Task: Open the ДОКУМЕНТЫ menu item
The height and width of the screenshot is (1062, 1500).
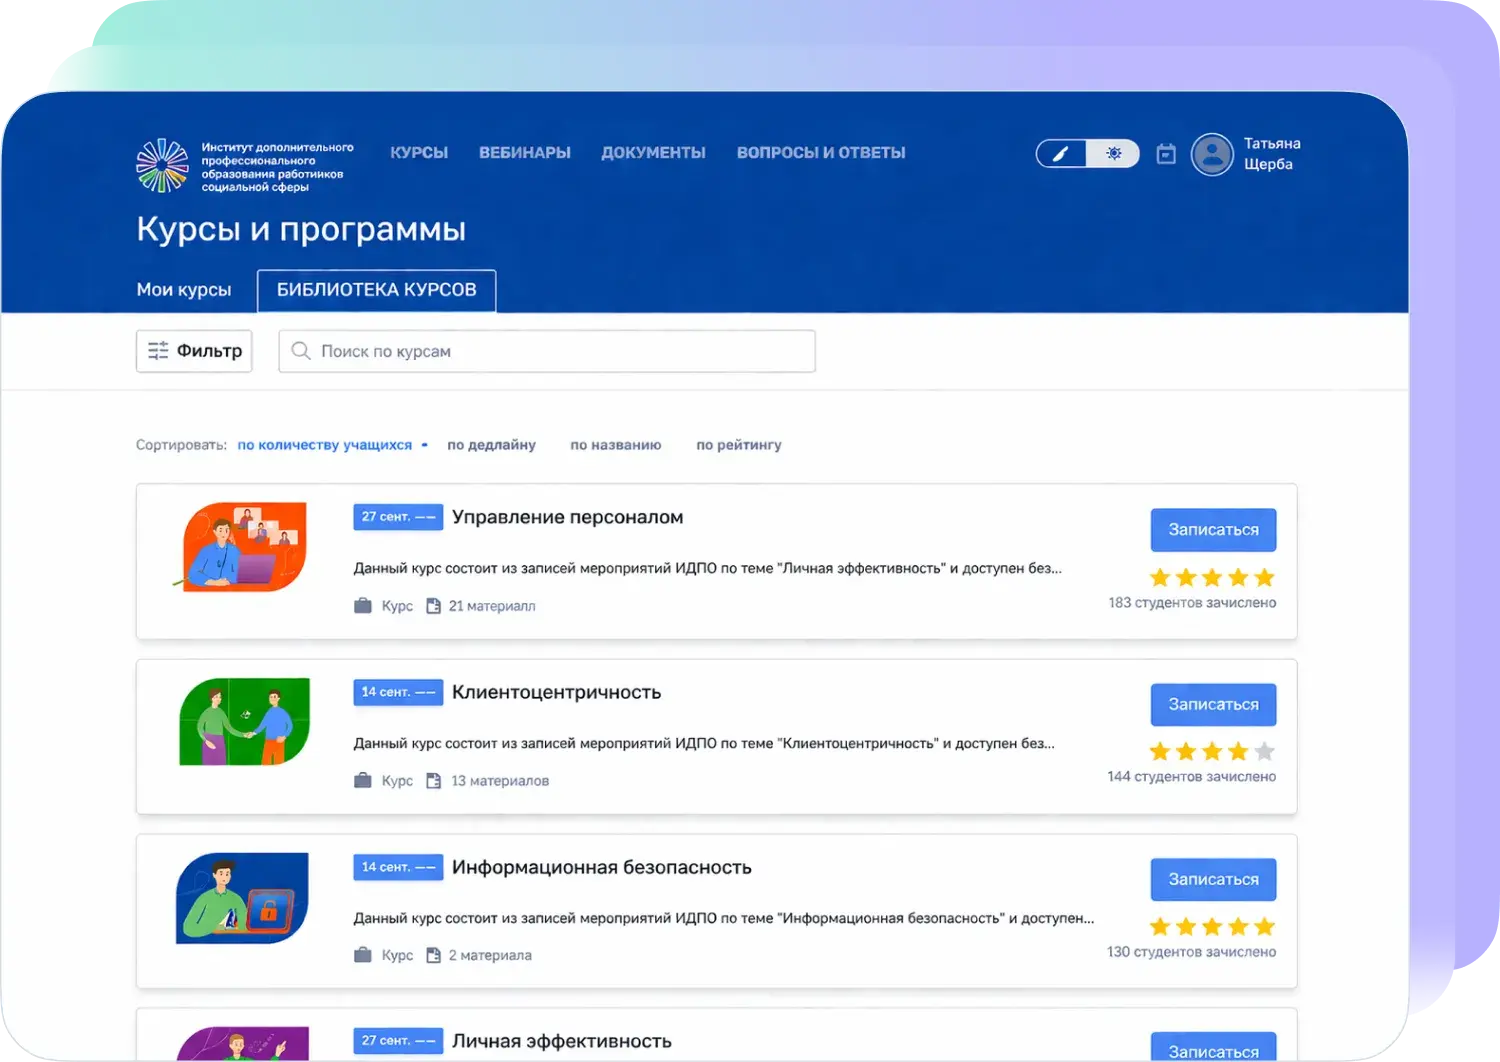Action: tap(654, 153)
